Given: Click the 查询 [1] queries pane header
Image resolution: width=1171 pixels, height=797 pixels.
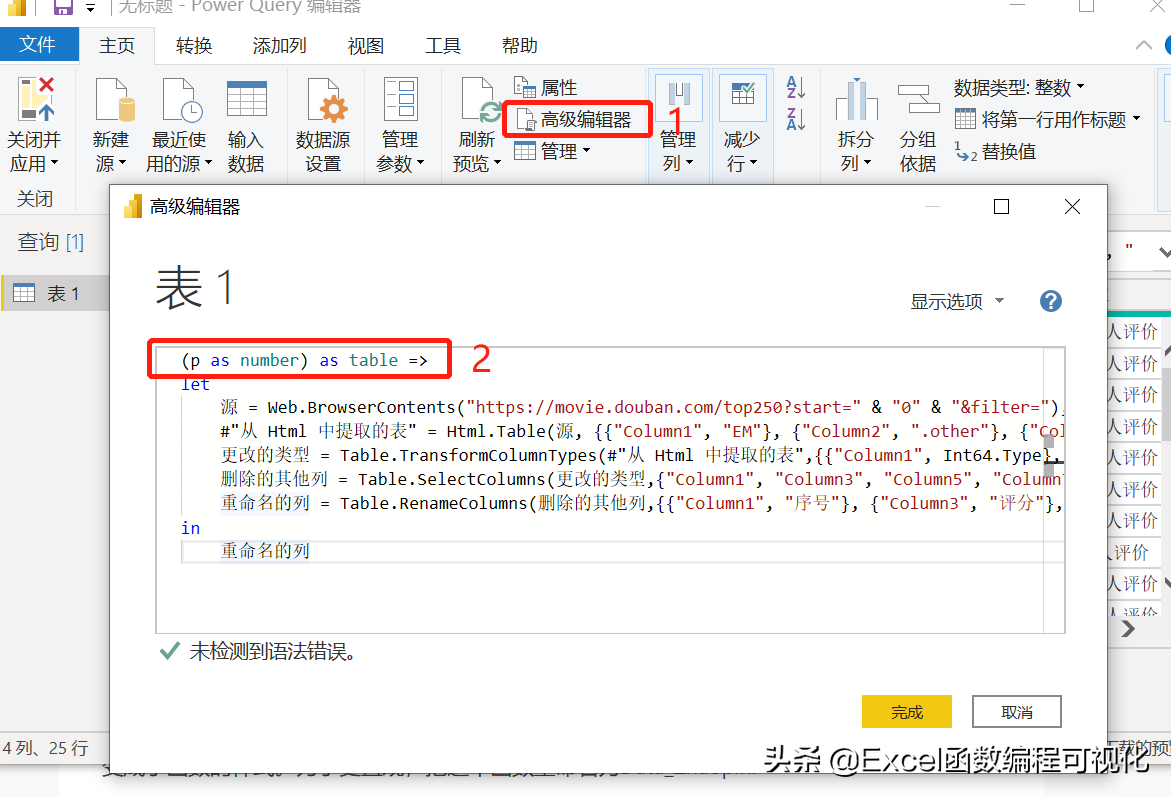Looking at the screenshot, I should 51,242.
